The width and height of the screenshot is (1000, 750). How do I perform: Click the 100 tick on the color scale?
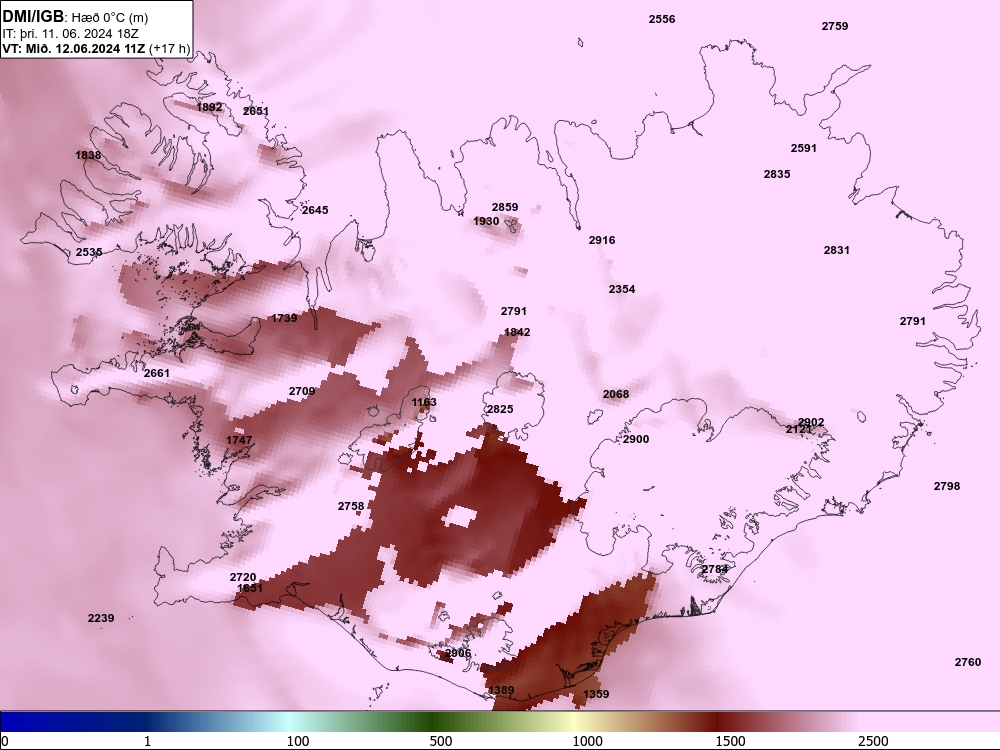pyautogui.click(x=298, y=741)
